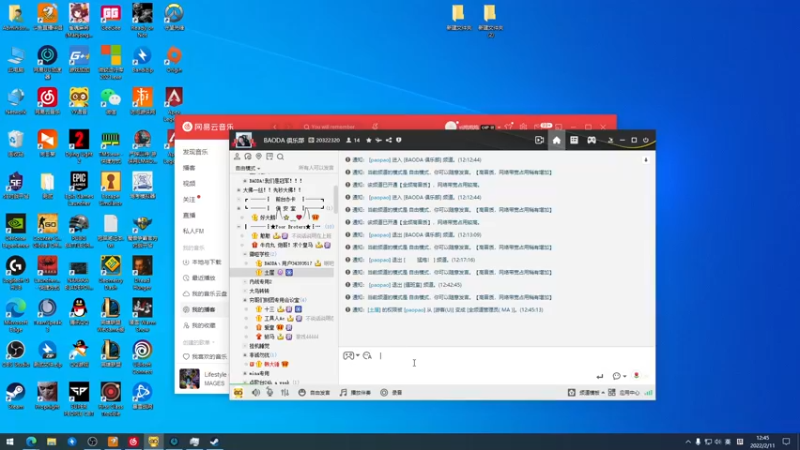Viewport: 800px width, 450px height.
Task: Click the 录音 record button
Action: coord(391,392)
